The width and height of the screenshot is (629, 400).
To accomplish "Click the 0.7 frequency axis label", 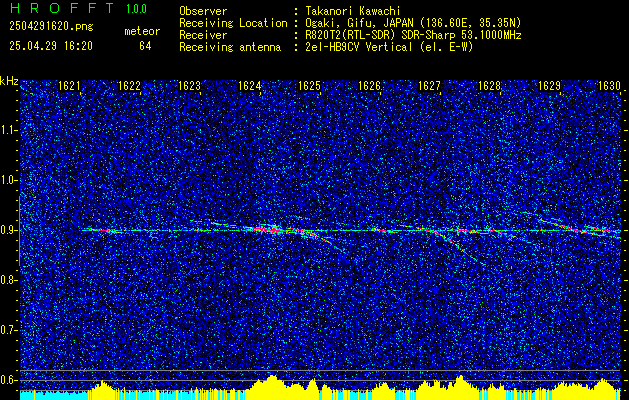I will pyautogui.click(x=8, y=330).
